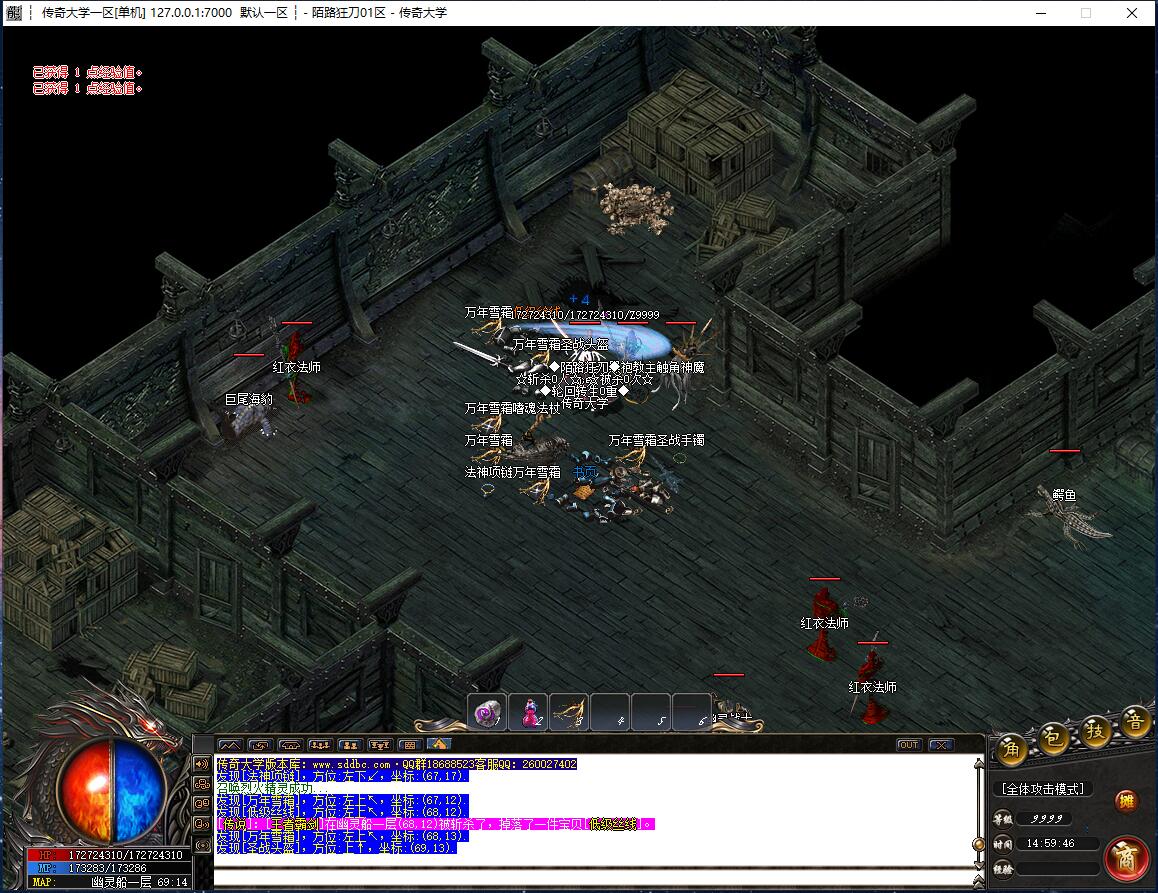The height and width of the screenshot is (893, 1158).
Task: Click the chat text input field
Action: [593, 877]
